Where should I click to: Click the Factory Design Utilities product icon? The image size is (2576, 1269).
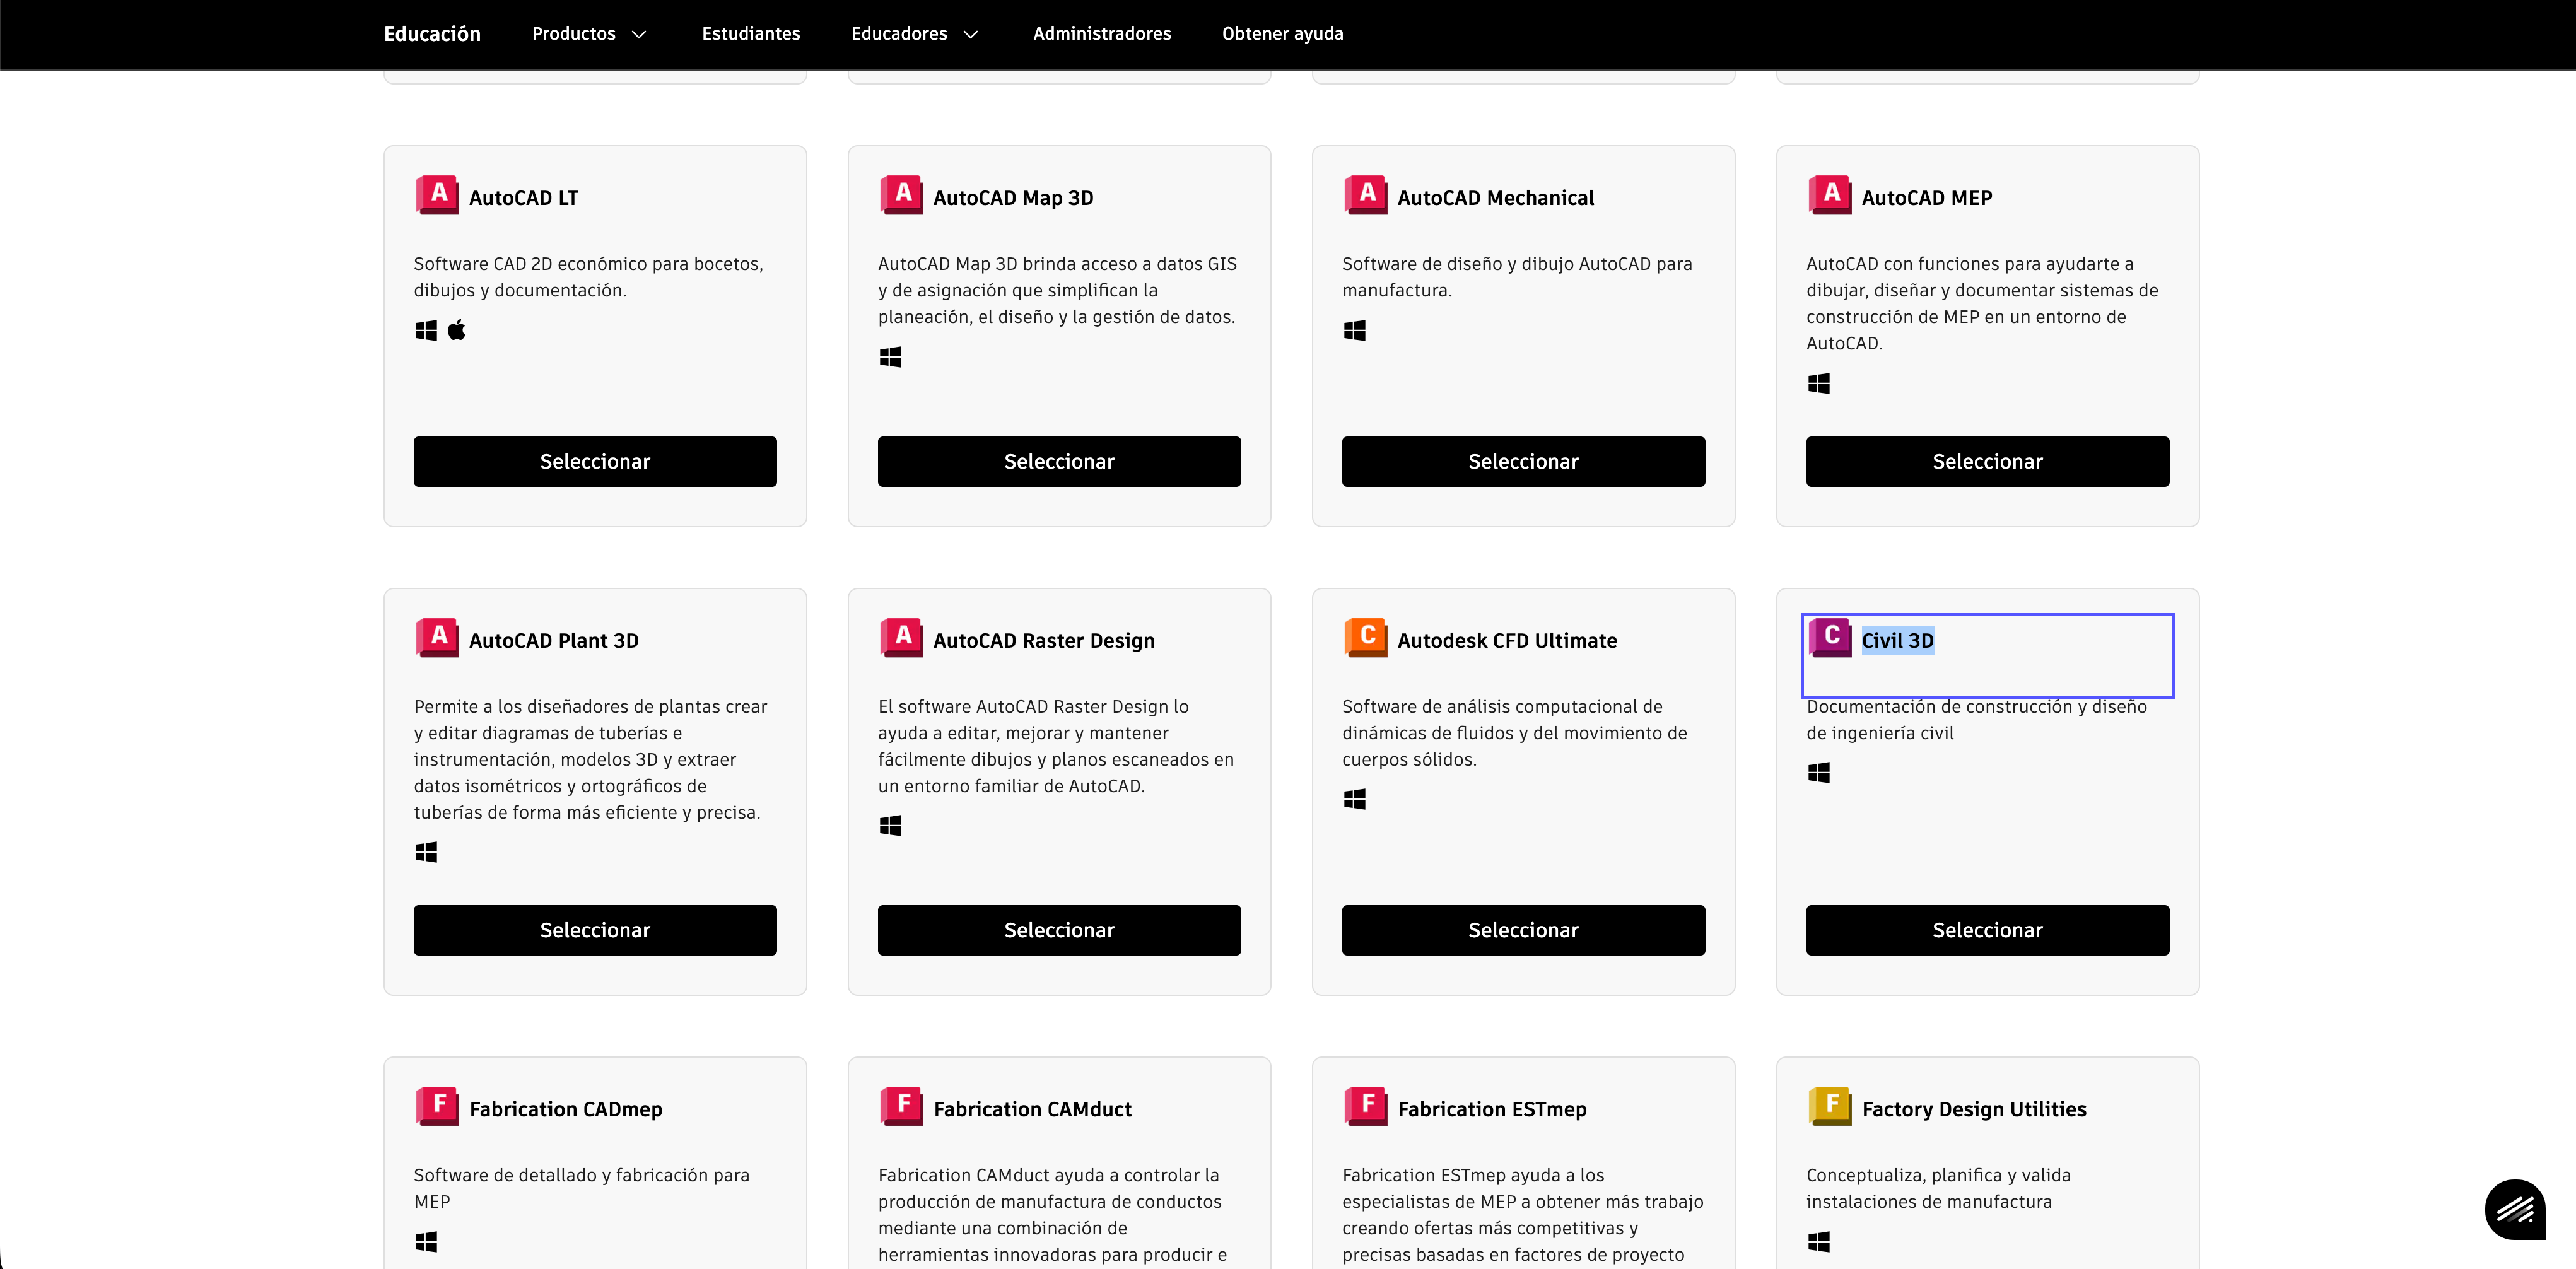coord(1829,1106)
